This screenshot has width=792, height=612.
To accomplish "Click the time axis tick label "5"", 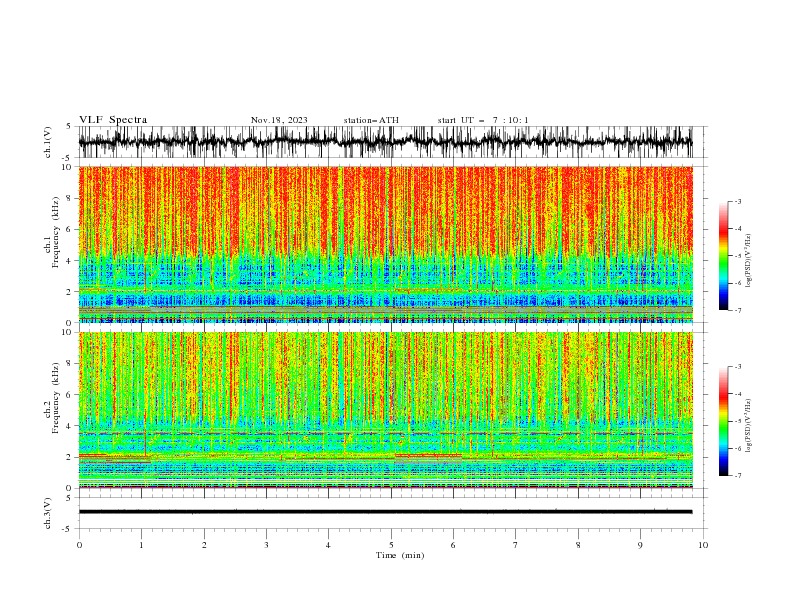I will click(391, 545).
